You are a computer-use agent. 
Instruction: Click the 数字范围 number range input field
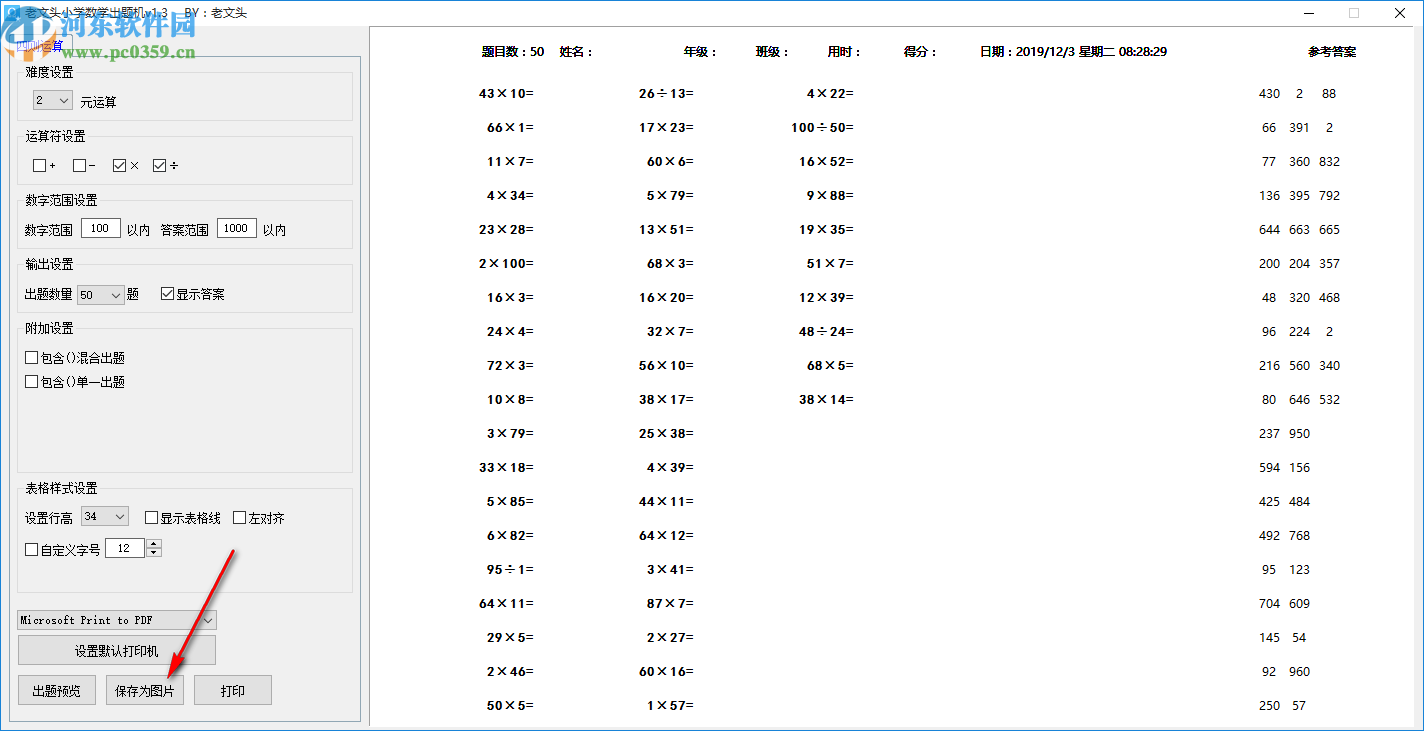pos(100,227)
